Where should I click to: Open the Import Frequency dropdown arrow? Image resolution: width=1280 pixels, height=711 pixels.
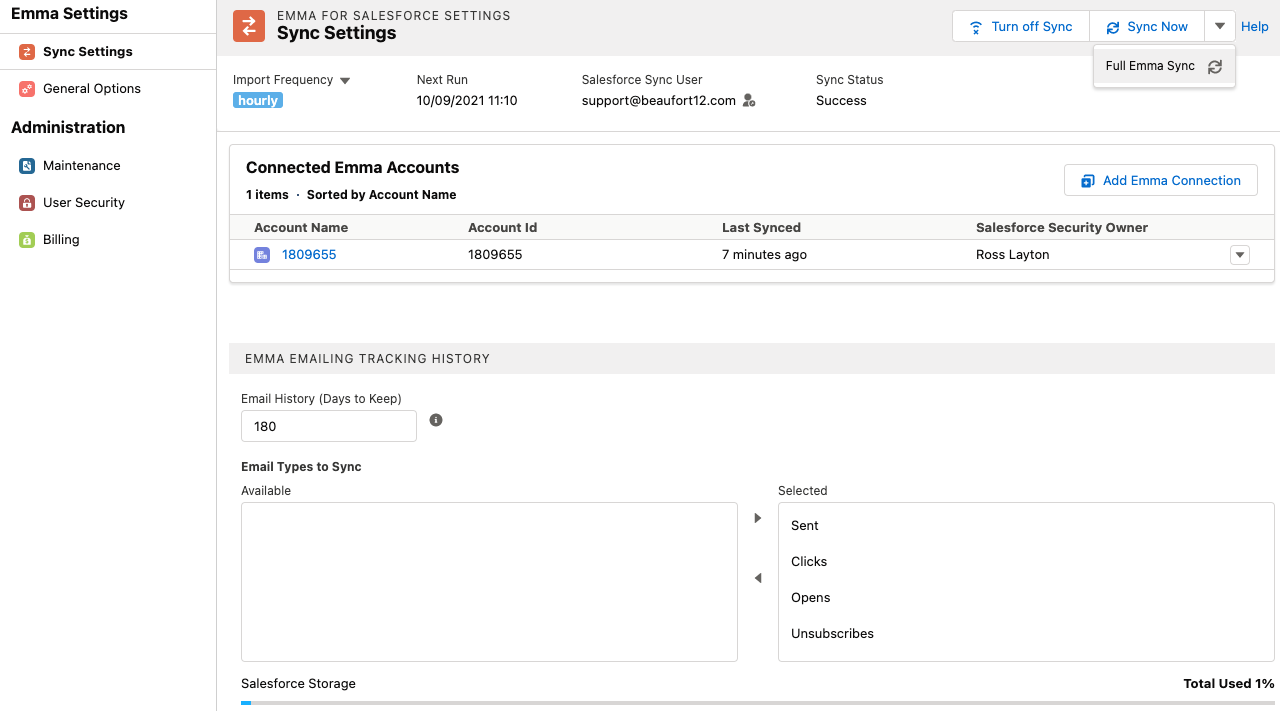tap(345, 80)
